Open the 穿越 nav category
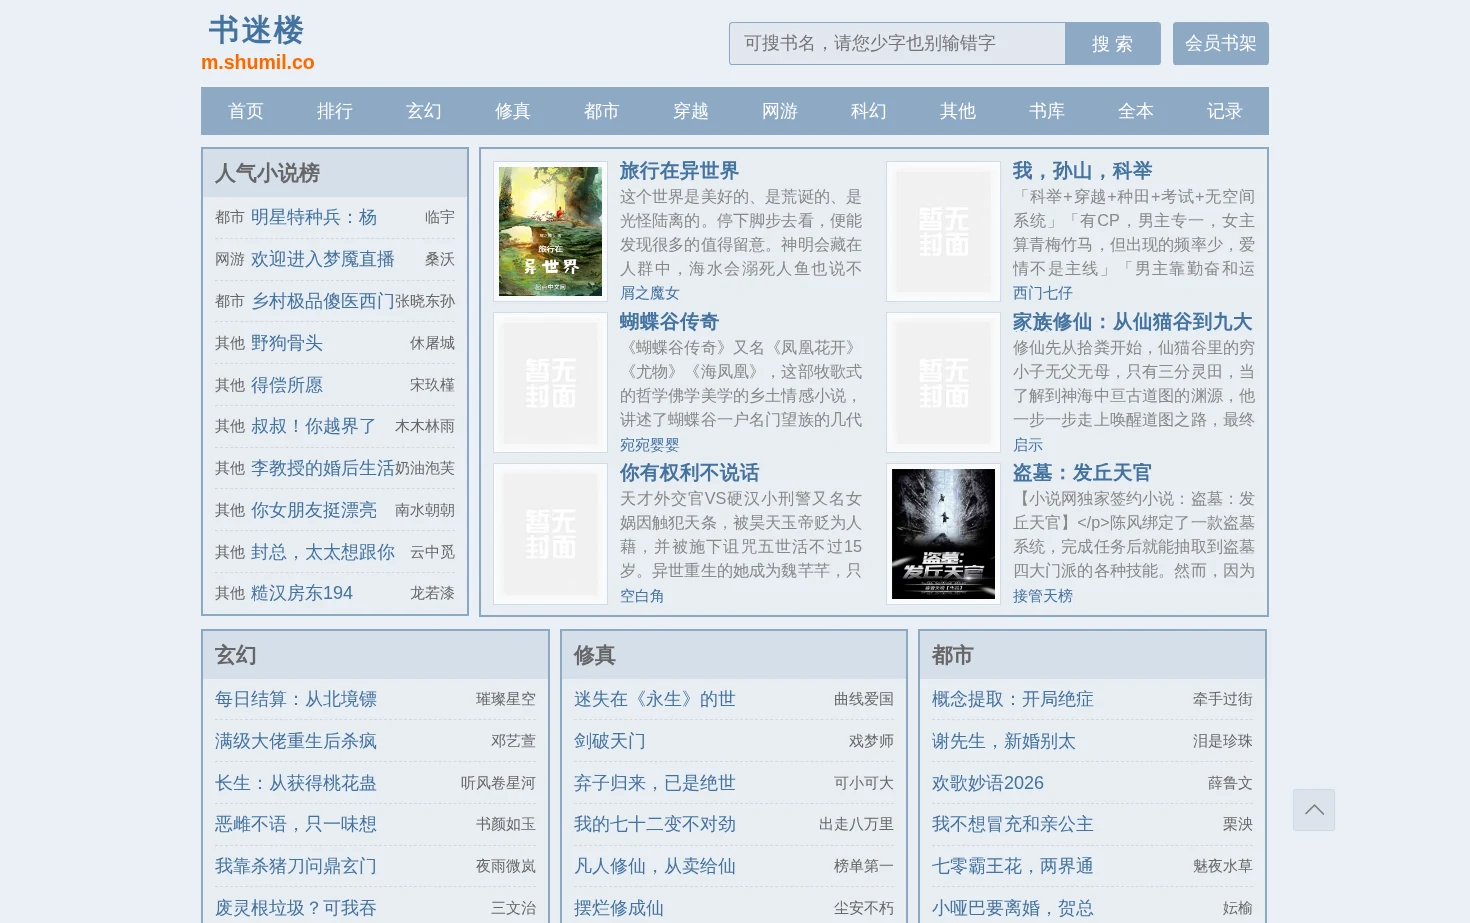This screenshot has height=923, width=1470. click(x=691, y=111)
